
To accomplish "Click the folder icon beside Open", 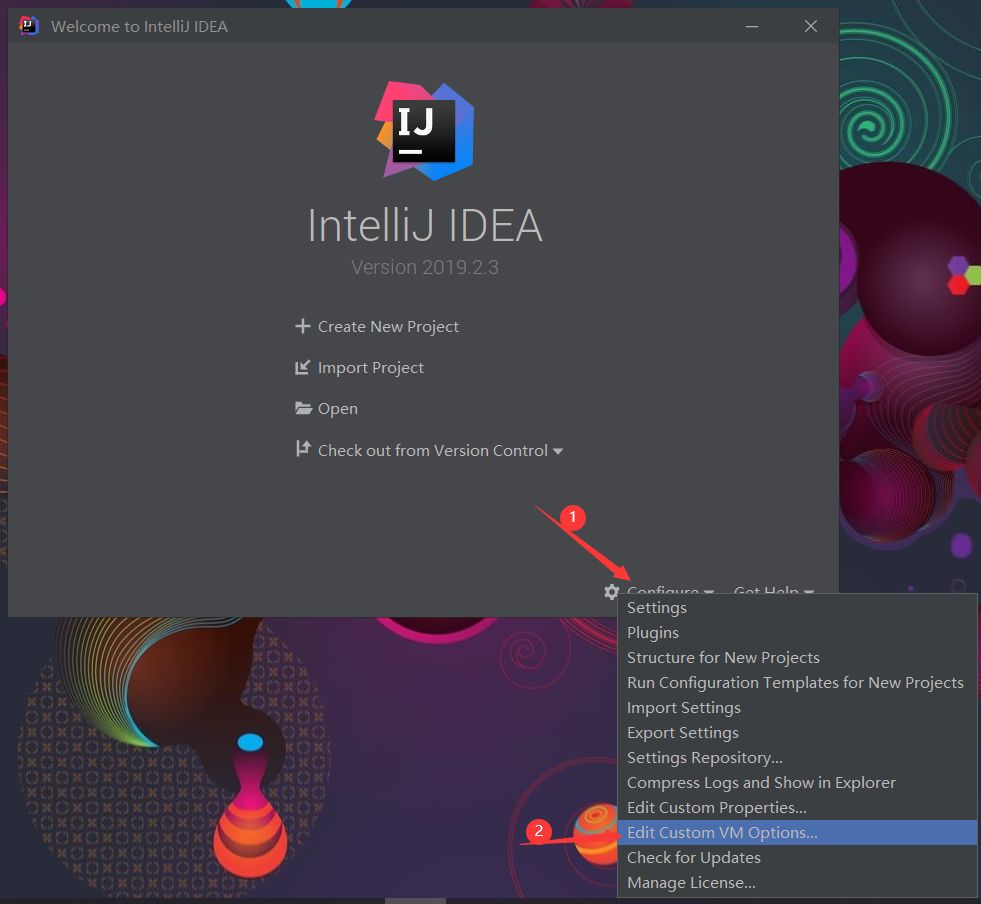I will [x=303, y=409].
